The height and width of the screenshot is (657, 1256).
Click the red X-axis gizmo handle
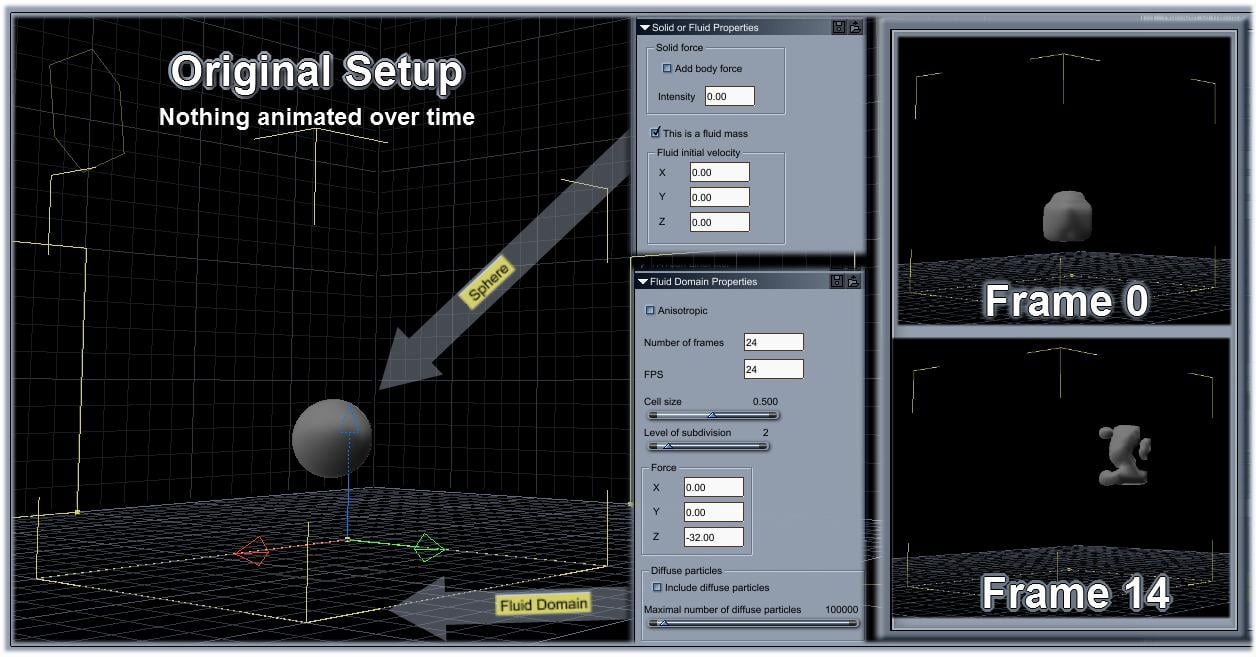(252, 550)
